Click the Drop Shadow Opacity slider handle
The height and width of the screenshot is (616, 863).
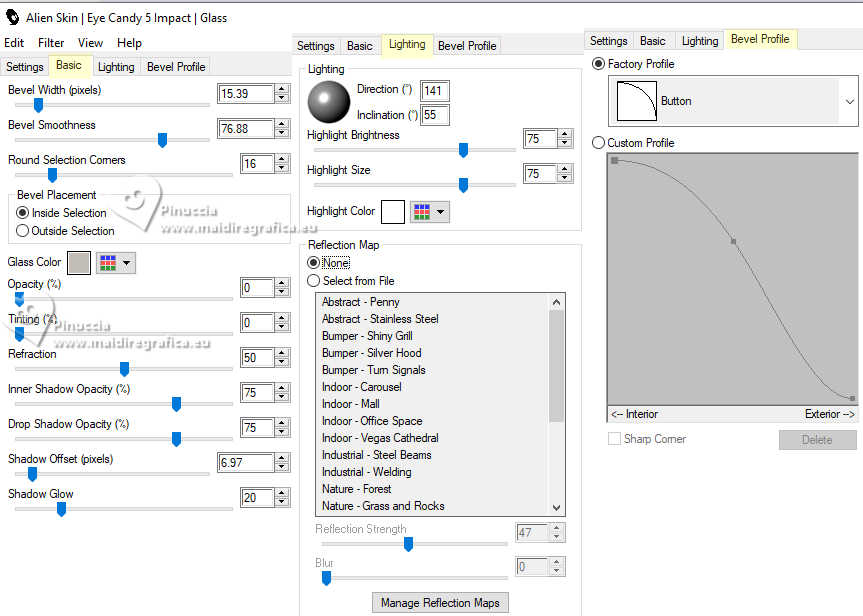click(177, 439)
